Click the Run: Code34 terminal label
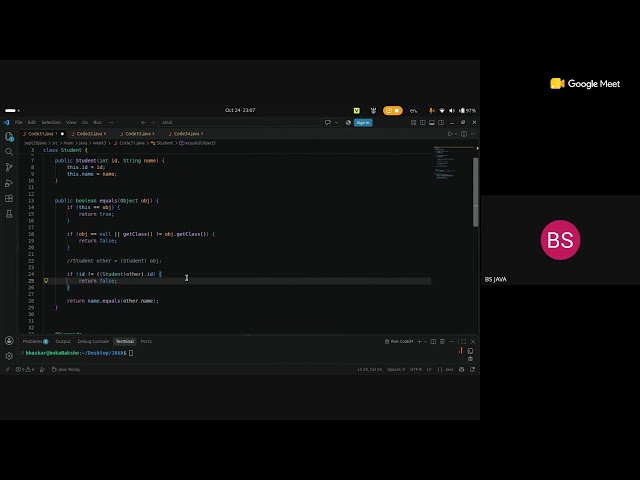The image size is (640, 480). tap(399, 341)
